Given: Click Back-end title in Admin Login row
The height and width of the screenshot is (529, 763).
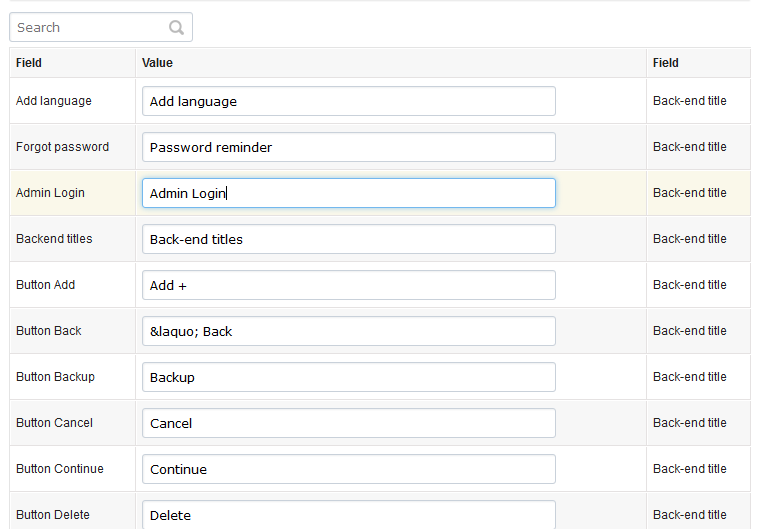Looking at the screenshot, I should (690, 193).
